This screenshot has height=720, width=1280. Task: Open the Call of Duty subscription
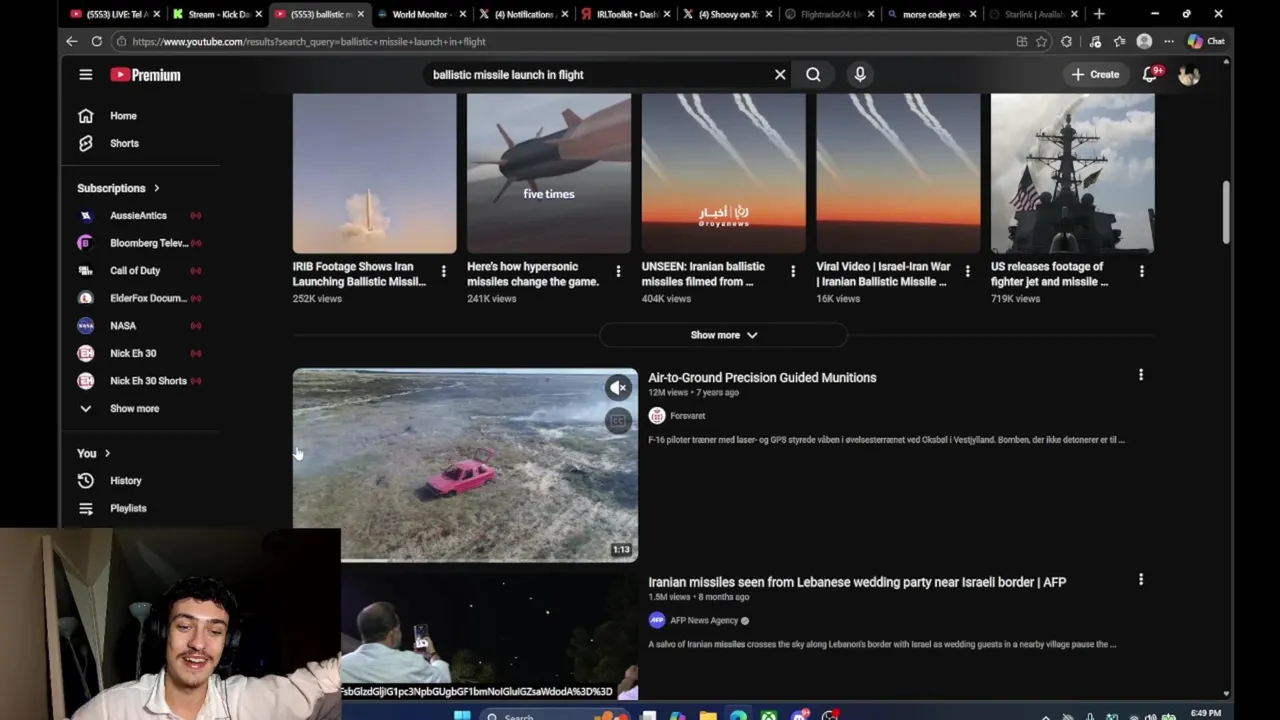click(140, 271)
